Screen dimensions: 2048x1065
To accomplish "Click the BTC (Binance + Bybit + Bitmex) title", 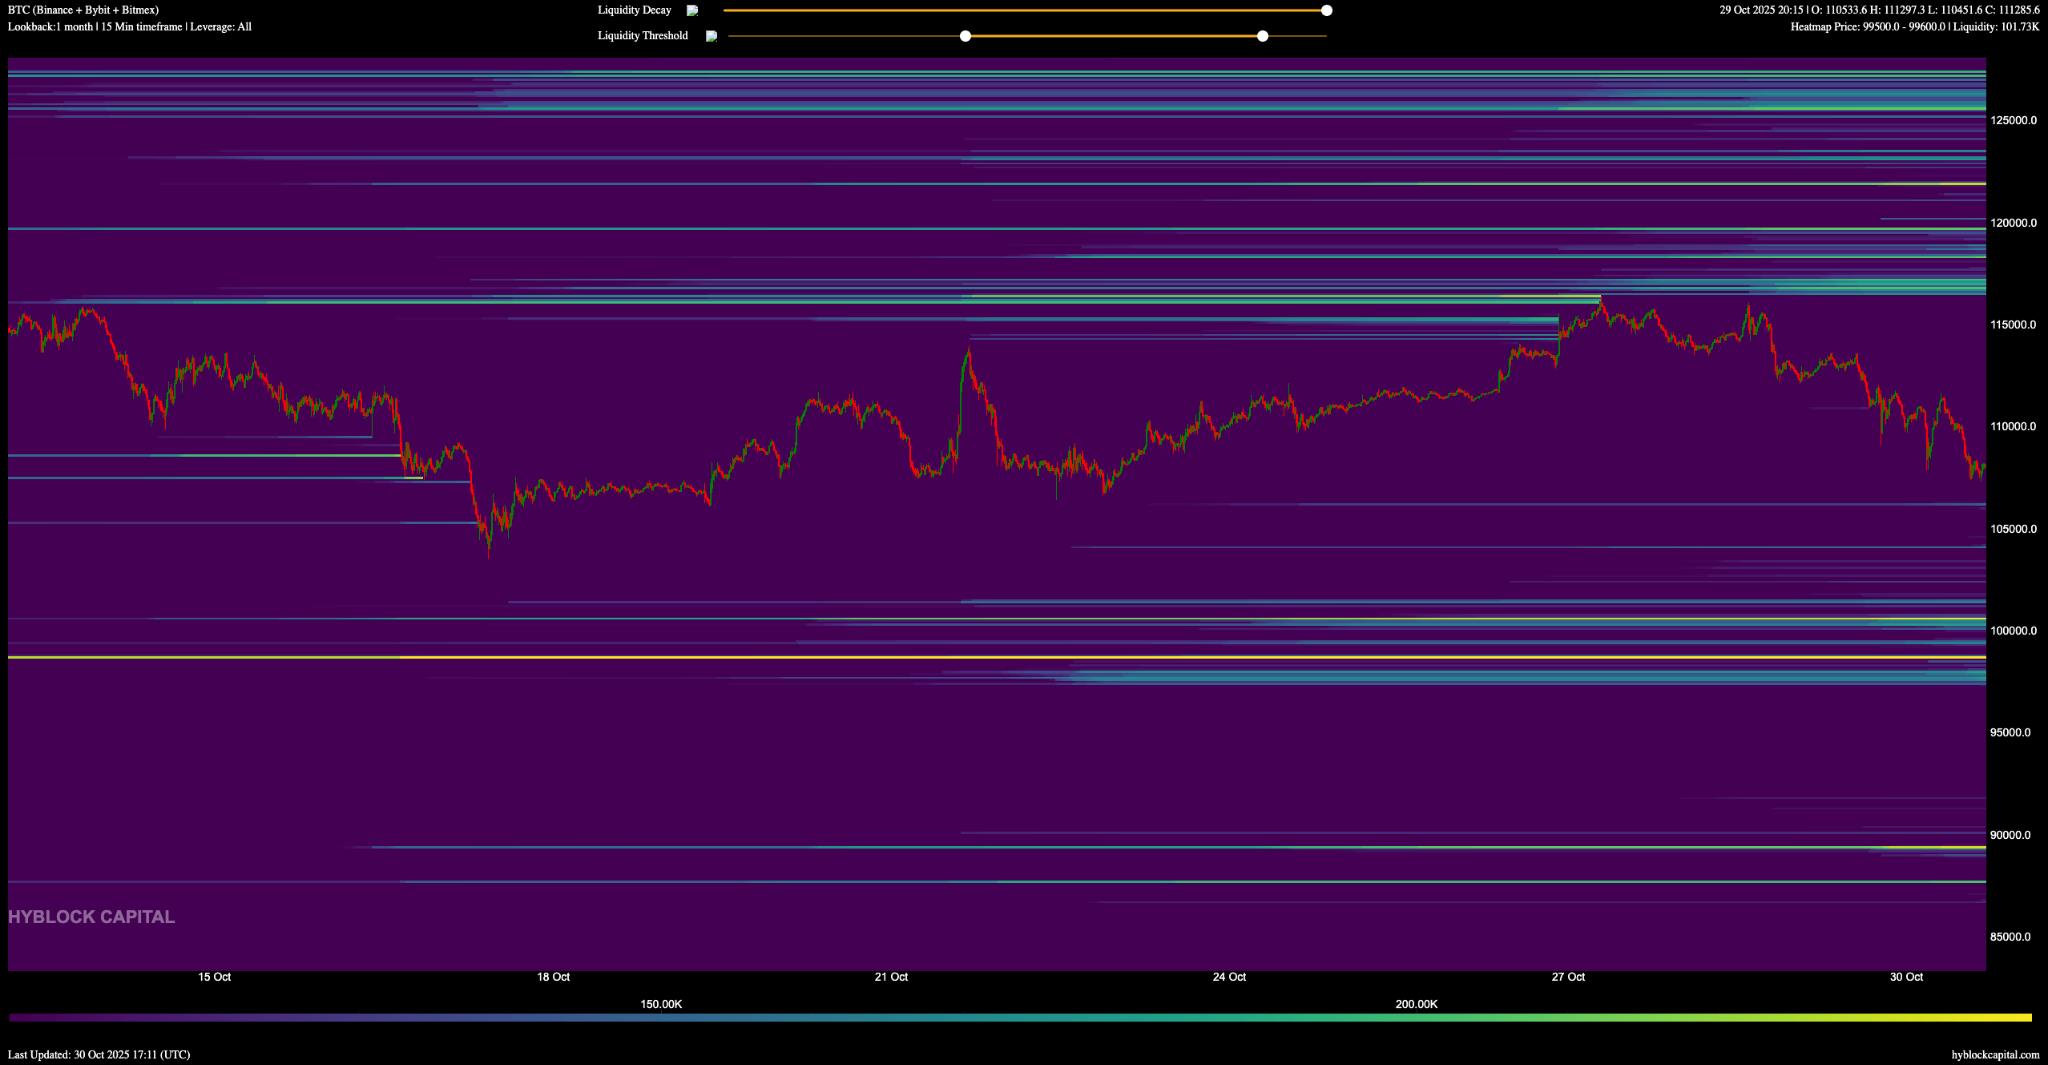I will (83, 10).
